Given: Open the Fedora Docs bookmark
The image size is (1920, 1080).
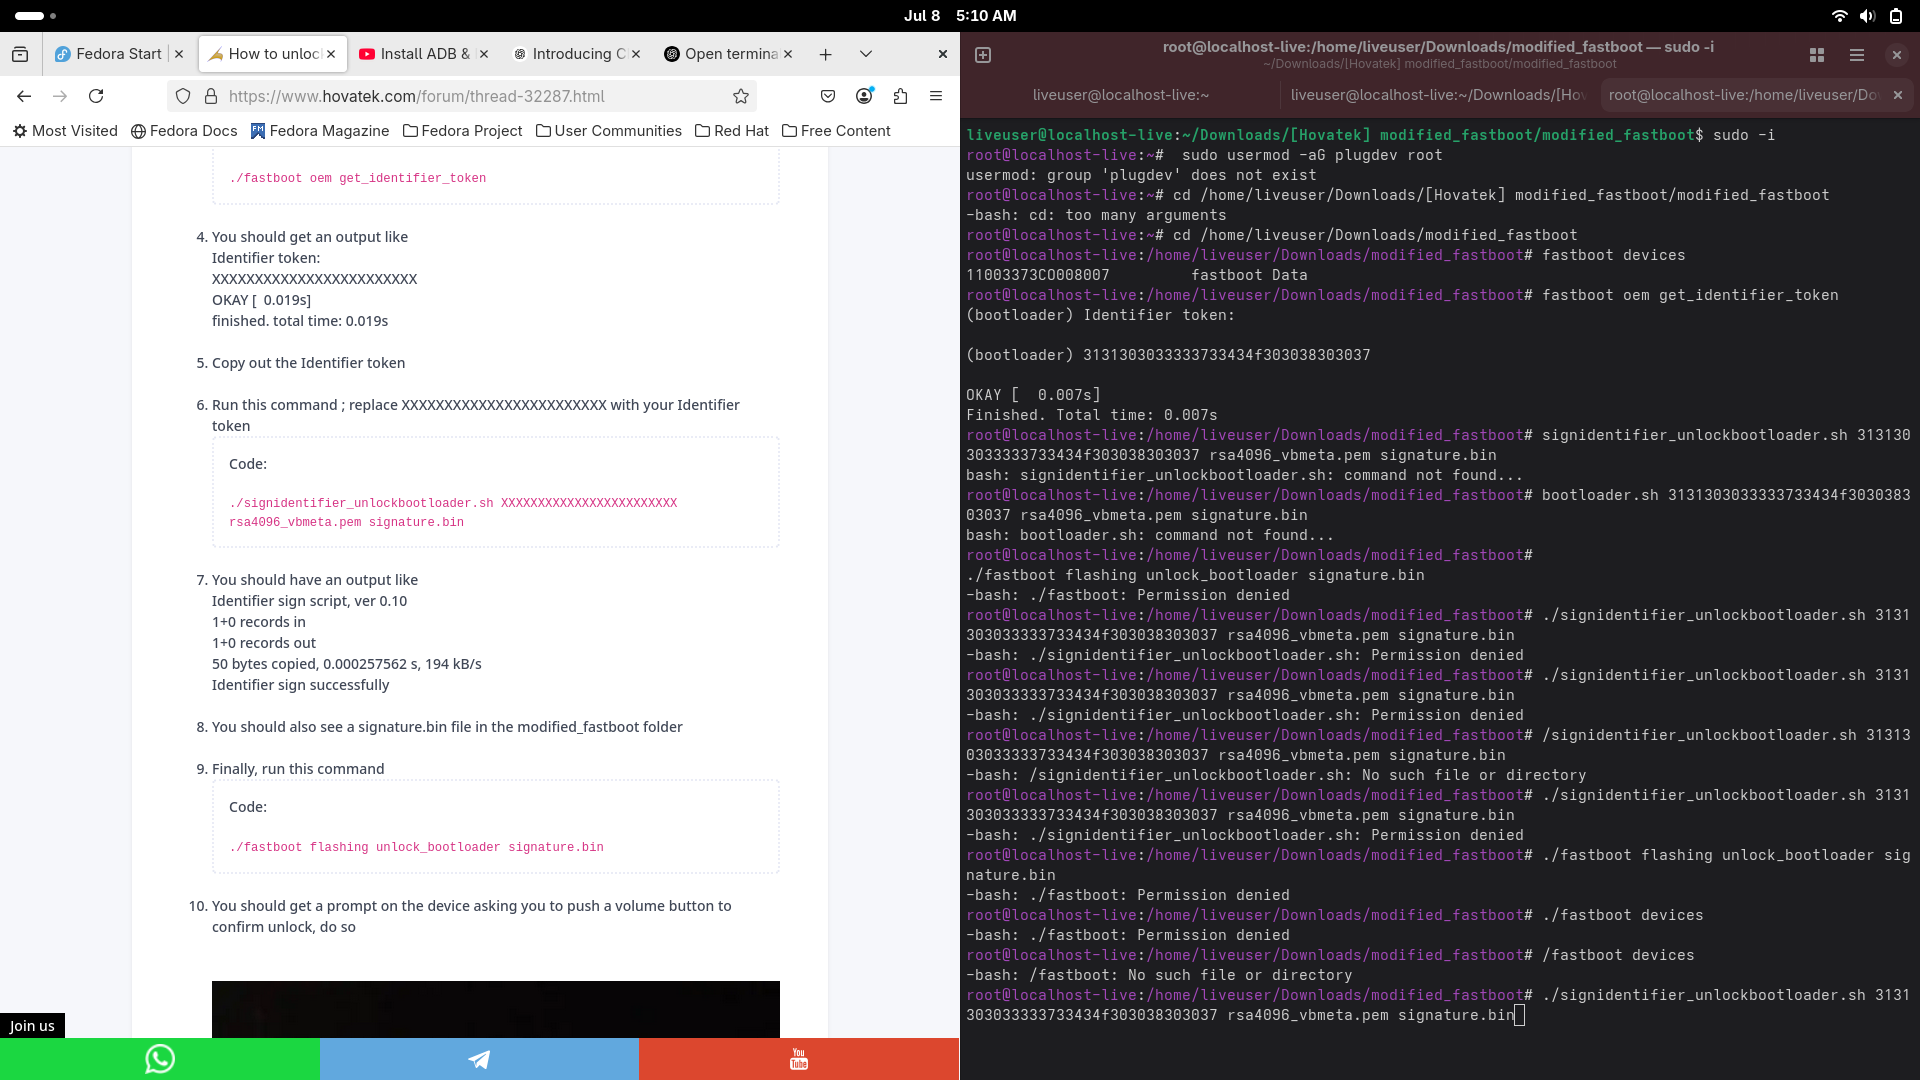Looking at the screenshot, I should click(184, 131).
